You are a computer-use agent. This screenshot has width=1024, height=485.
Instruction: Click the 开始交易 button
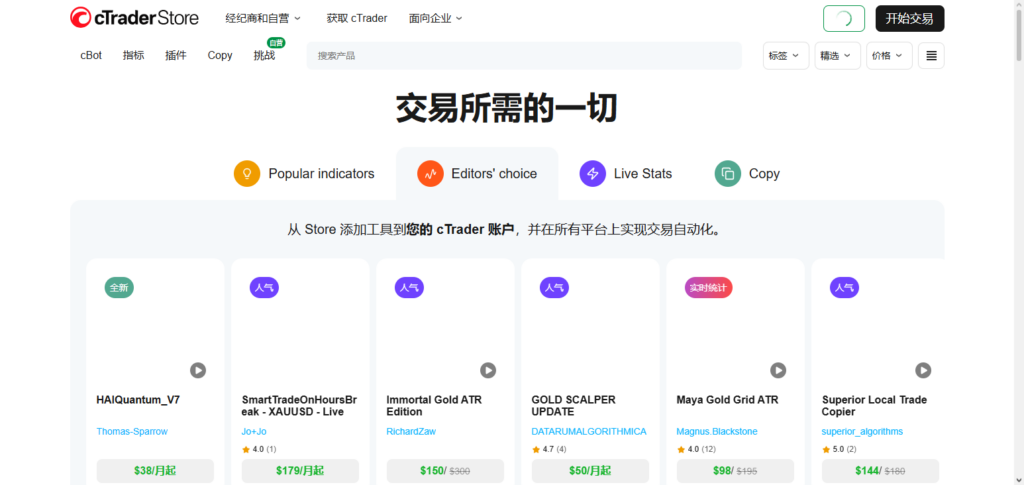point(910,18)
